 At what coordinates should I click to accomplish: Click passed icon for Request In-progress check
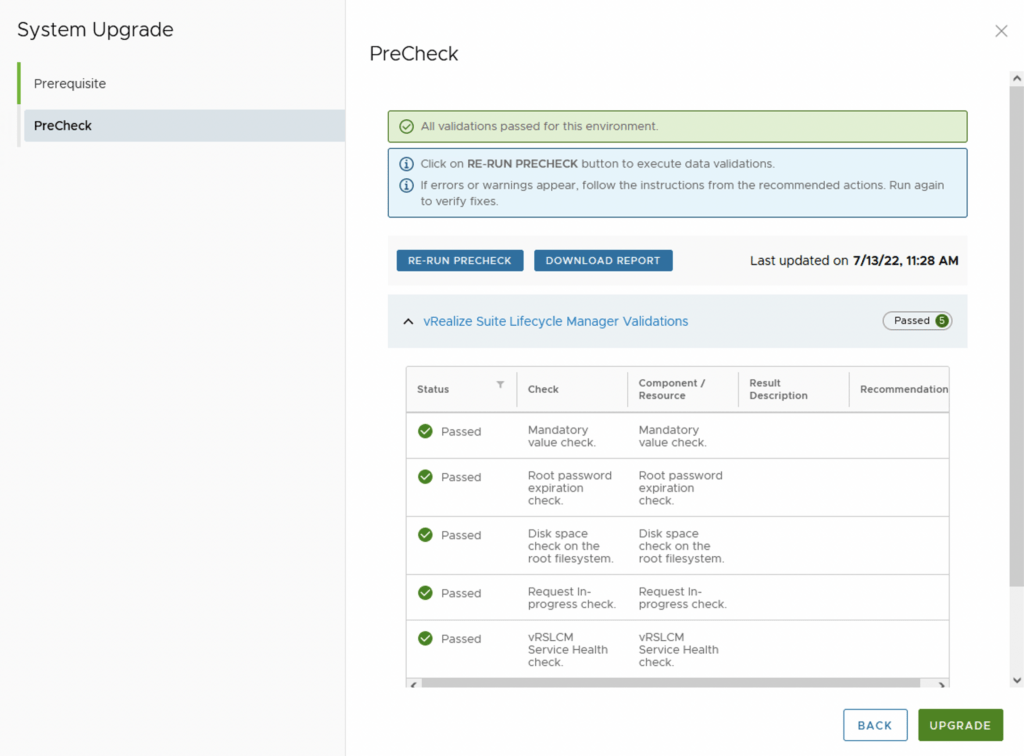click(x=425, y=593)
